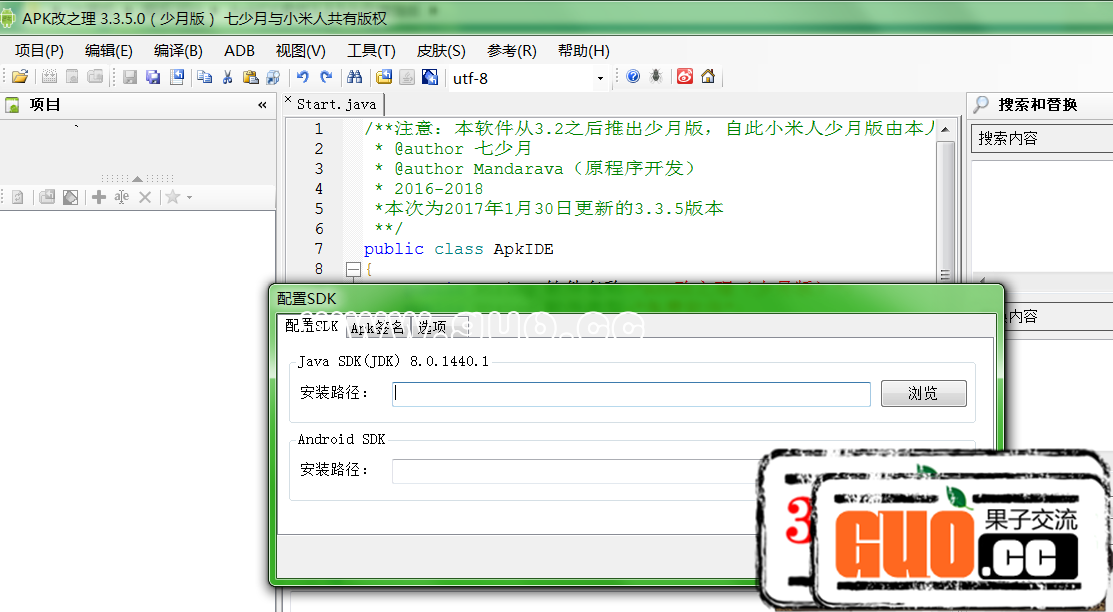
Task: Click the save-as floppy icon with arrow
Action: (177, 77)
